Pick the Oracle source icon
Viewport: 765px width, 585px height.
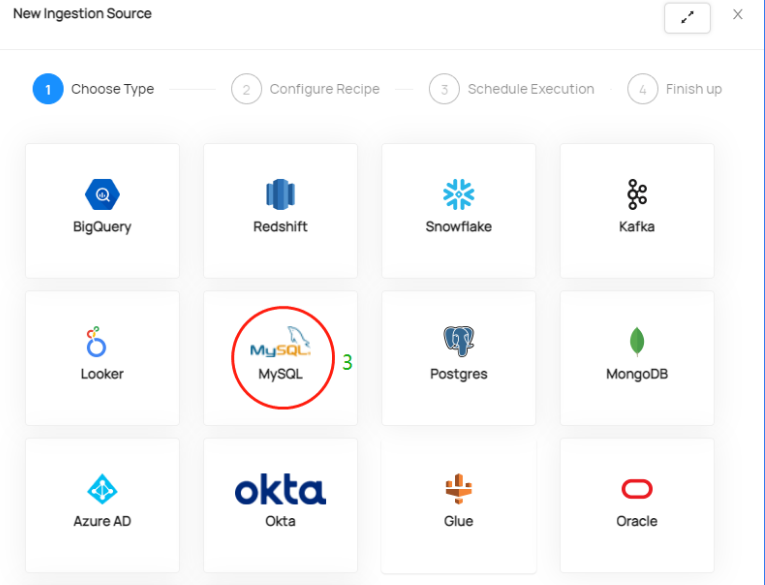point(637,489)
